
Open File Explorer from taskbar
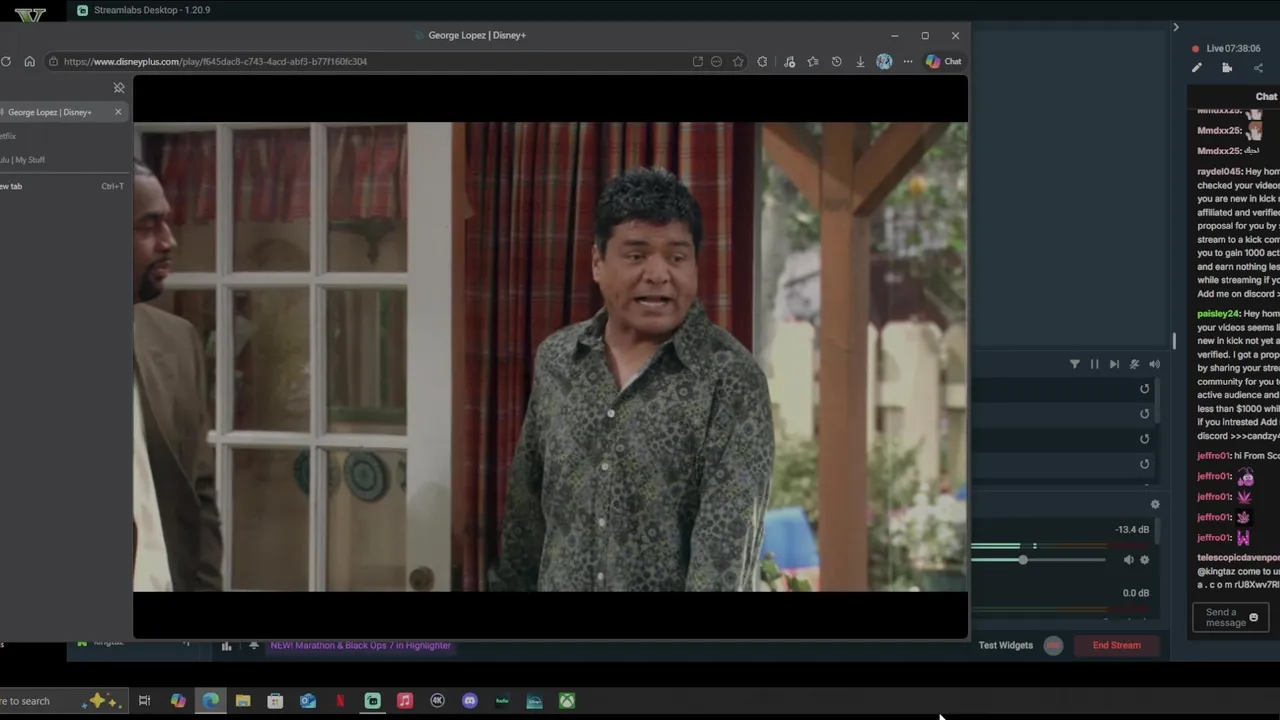tap(243, 701)
